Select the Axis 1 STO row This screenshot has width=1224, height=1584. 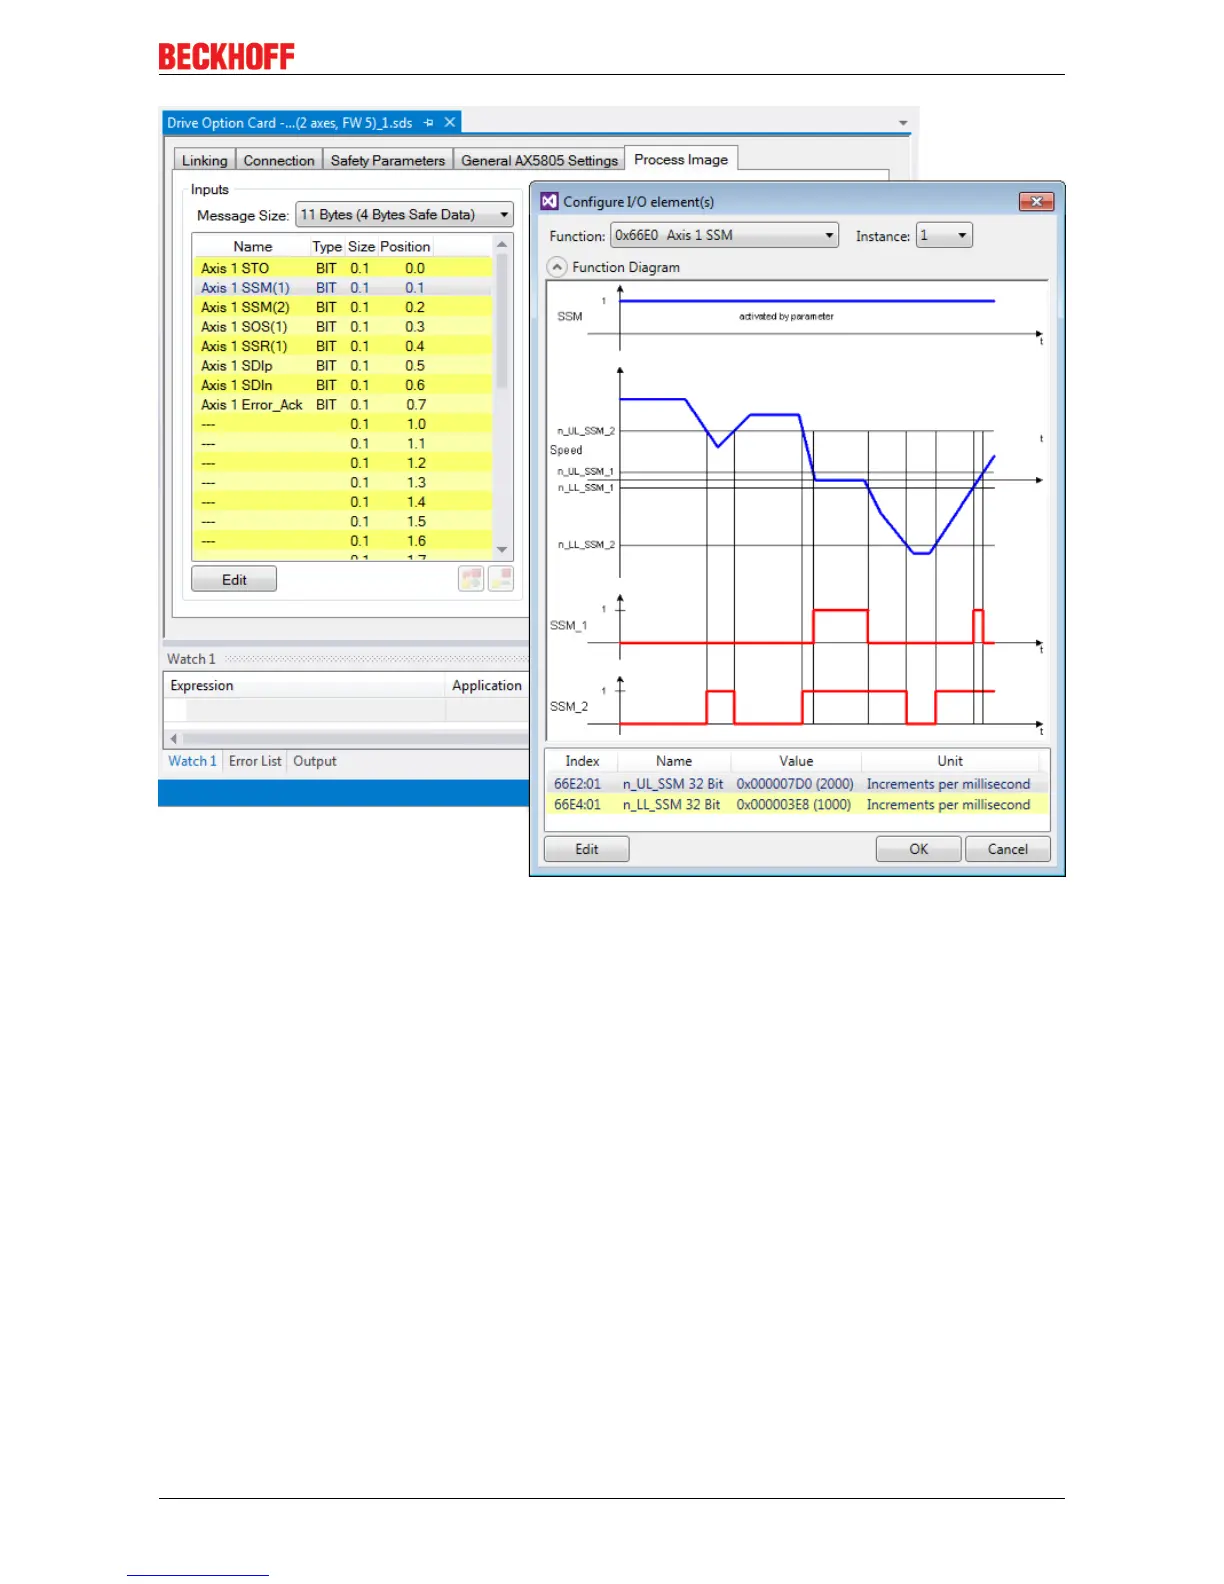click(342, 268)
